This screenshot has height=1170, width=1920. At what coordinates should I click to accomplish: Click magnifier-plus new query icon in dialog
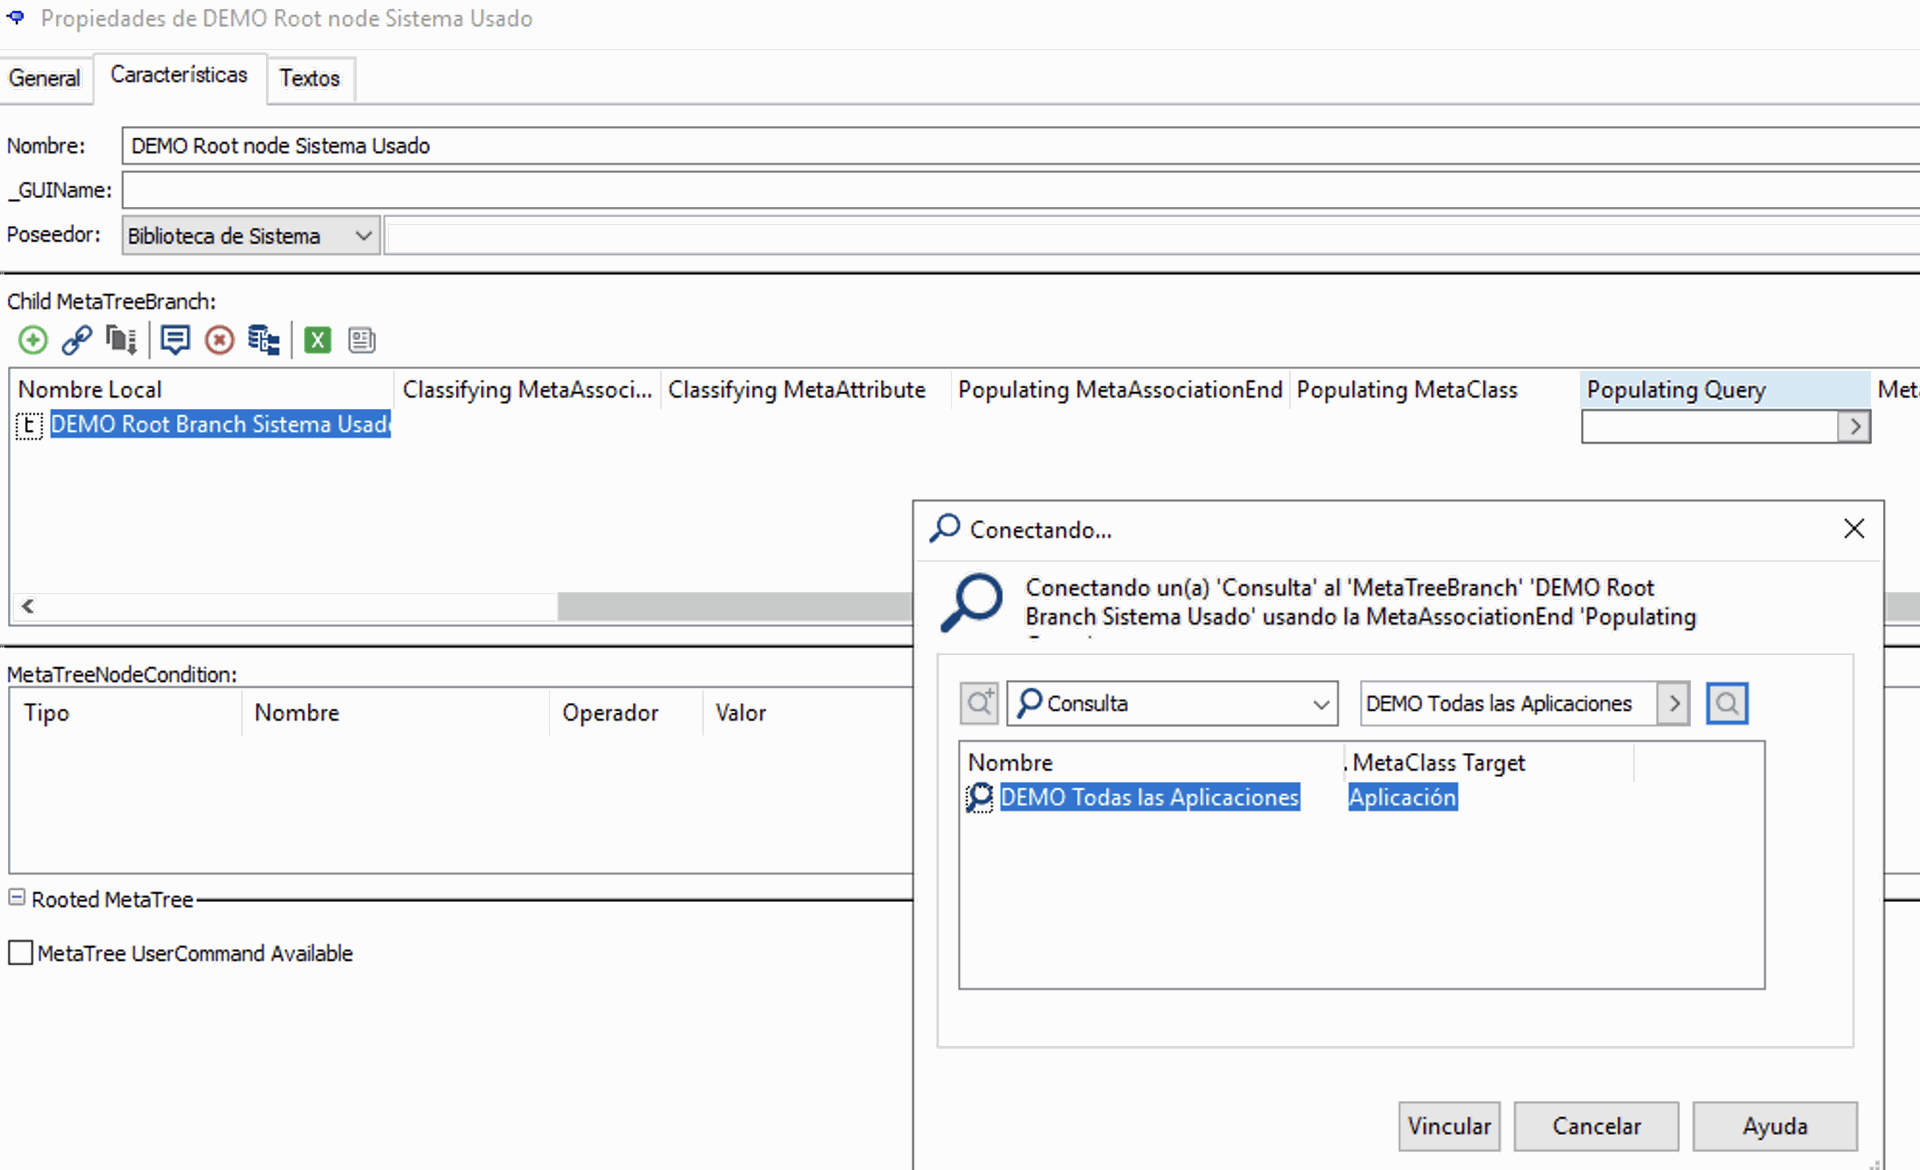979,703
